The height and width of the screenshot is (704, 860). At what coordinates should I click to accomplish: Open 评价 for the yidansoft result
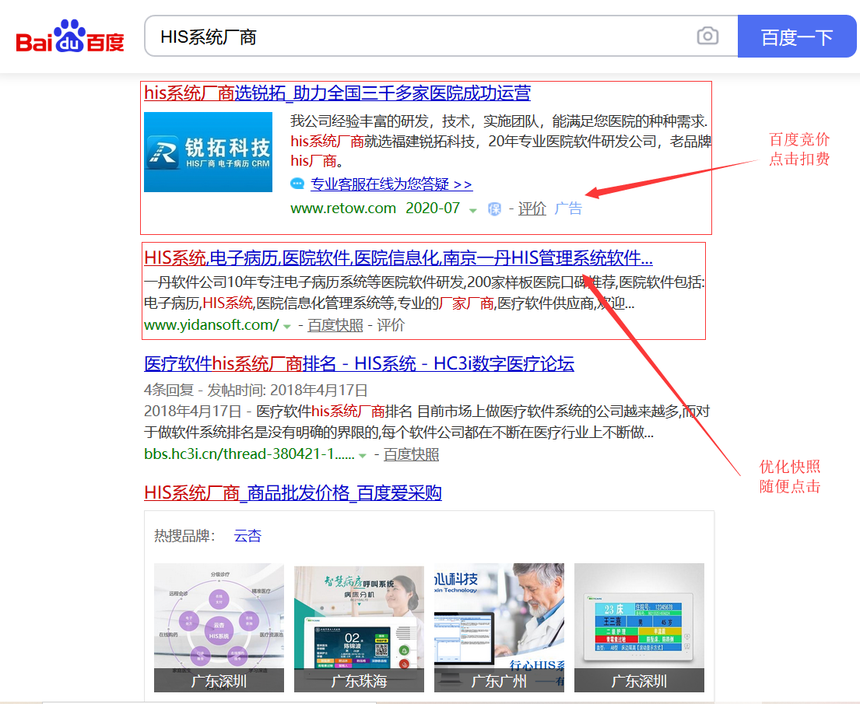tap(391, 325)
